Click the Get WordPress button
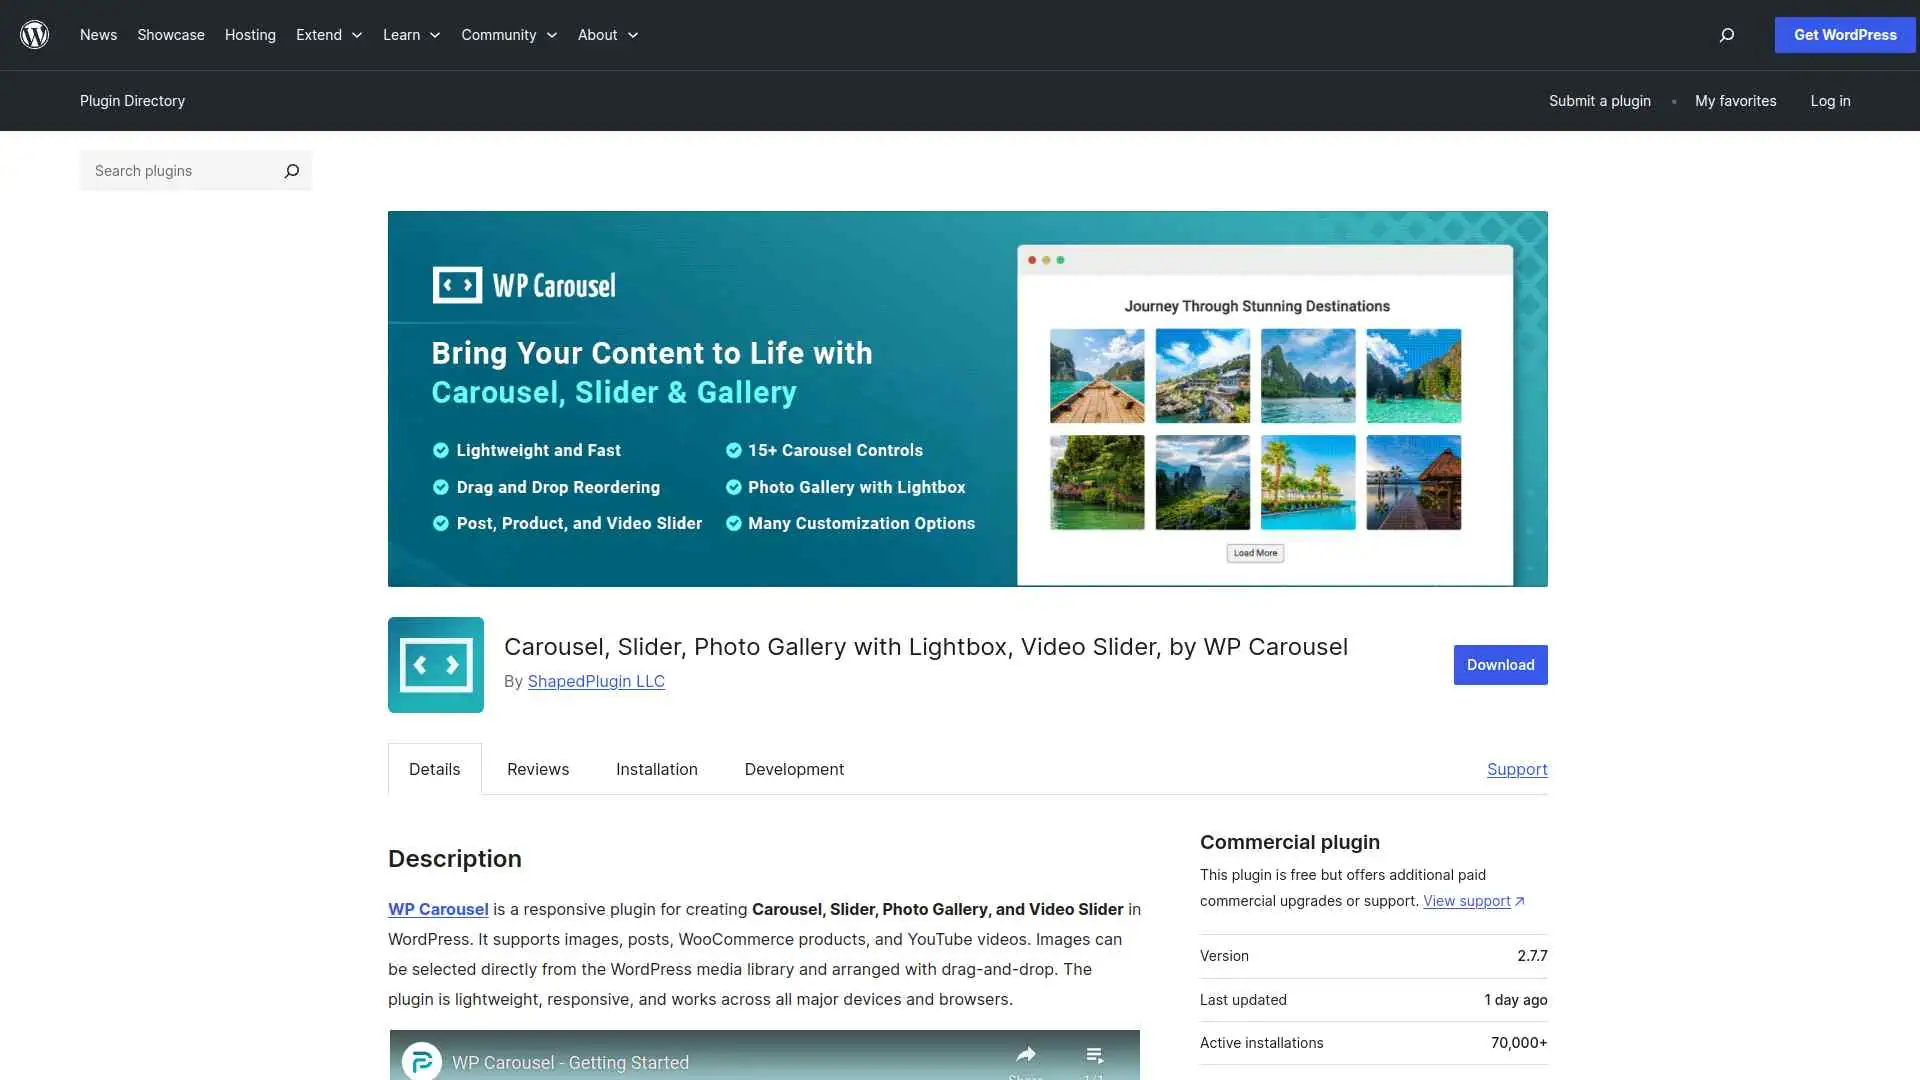Image resolution: width=1920 pixels, height=1080 pixels. pos(1844,34)
